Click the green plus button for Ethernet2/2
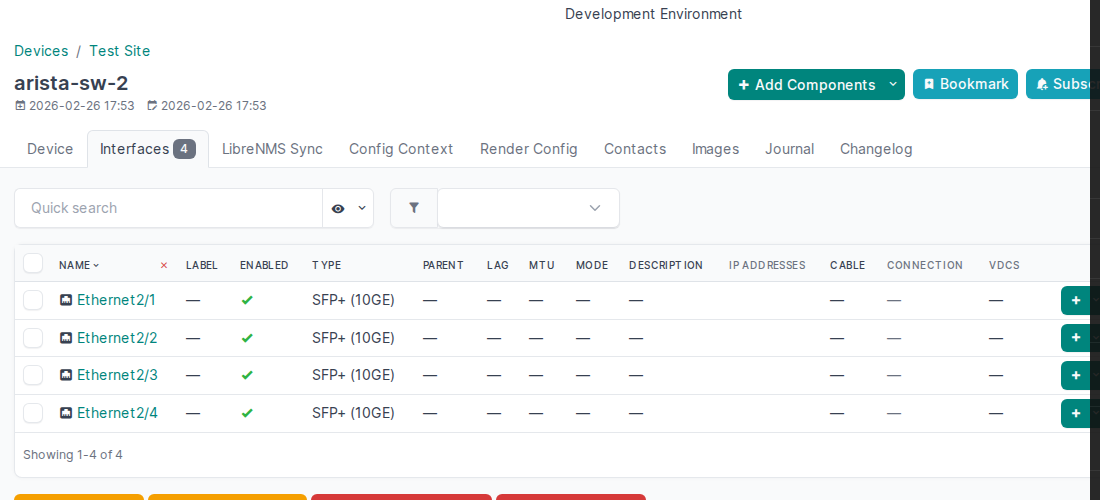1100x500 pixels. [x=1076, y=338]
